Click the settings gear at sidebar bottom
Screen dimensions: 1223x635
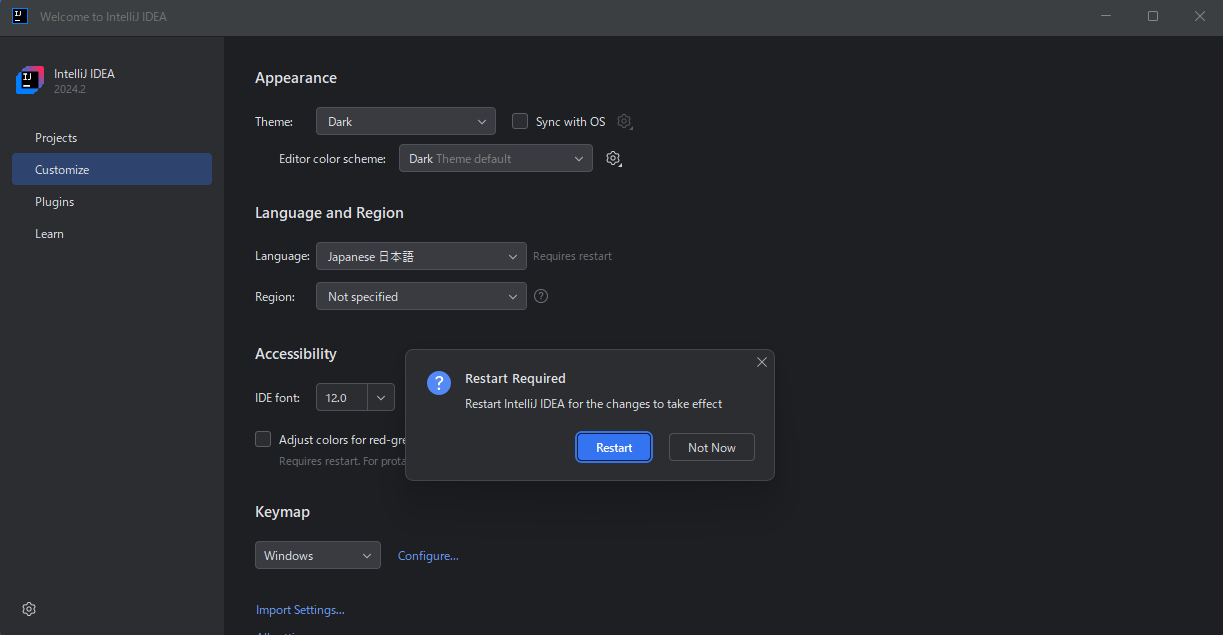click(x=29, y=609)
